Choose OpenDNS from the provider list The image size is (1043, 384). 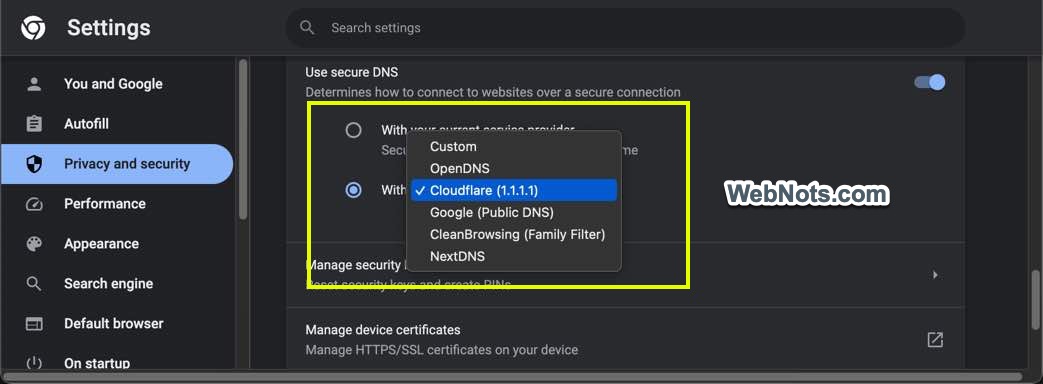(514, 168)
